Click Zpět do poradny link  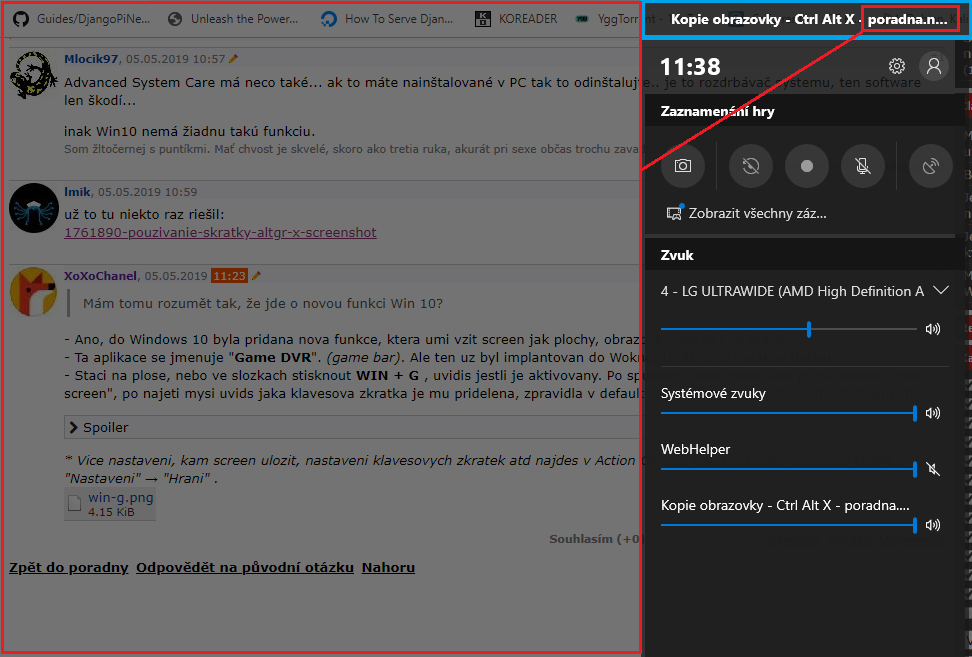tap(69, 568)
